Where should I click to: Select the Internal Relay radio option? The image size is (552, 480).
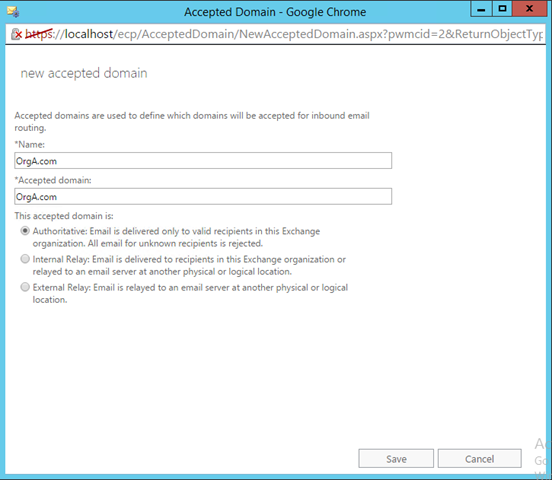[x=25, y=259]
